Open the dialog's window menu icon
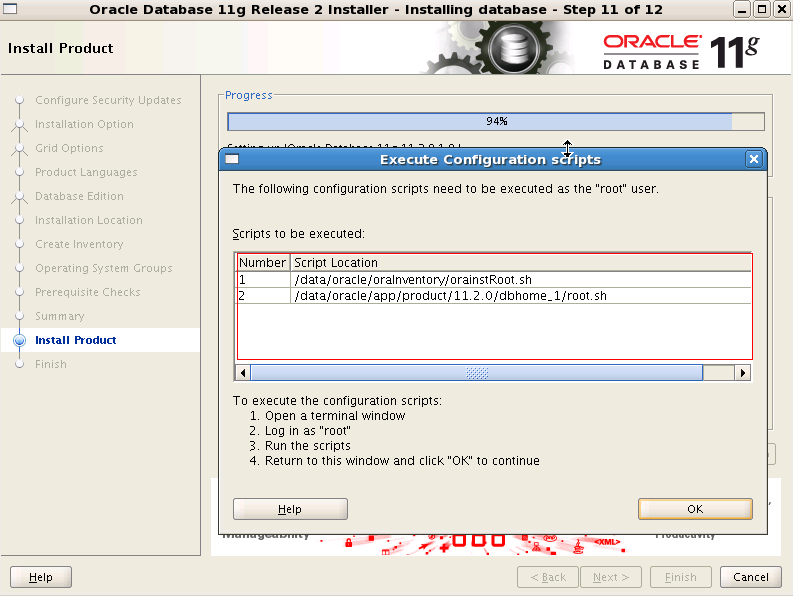 tap(232, 159)
